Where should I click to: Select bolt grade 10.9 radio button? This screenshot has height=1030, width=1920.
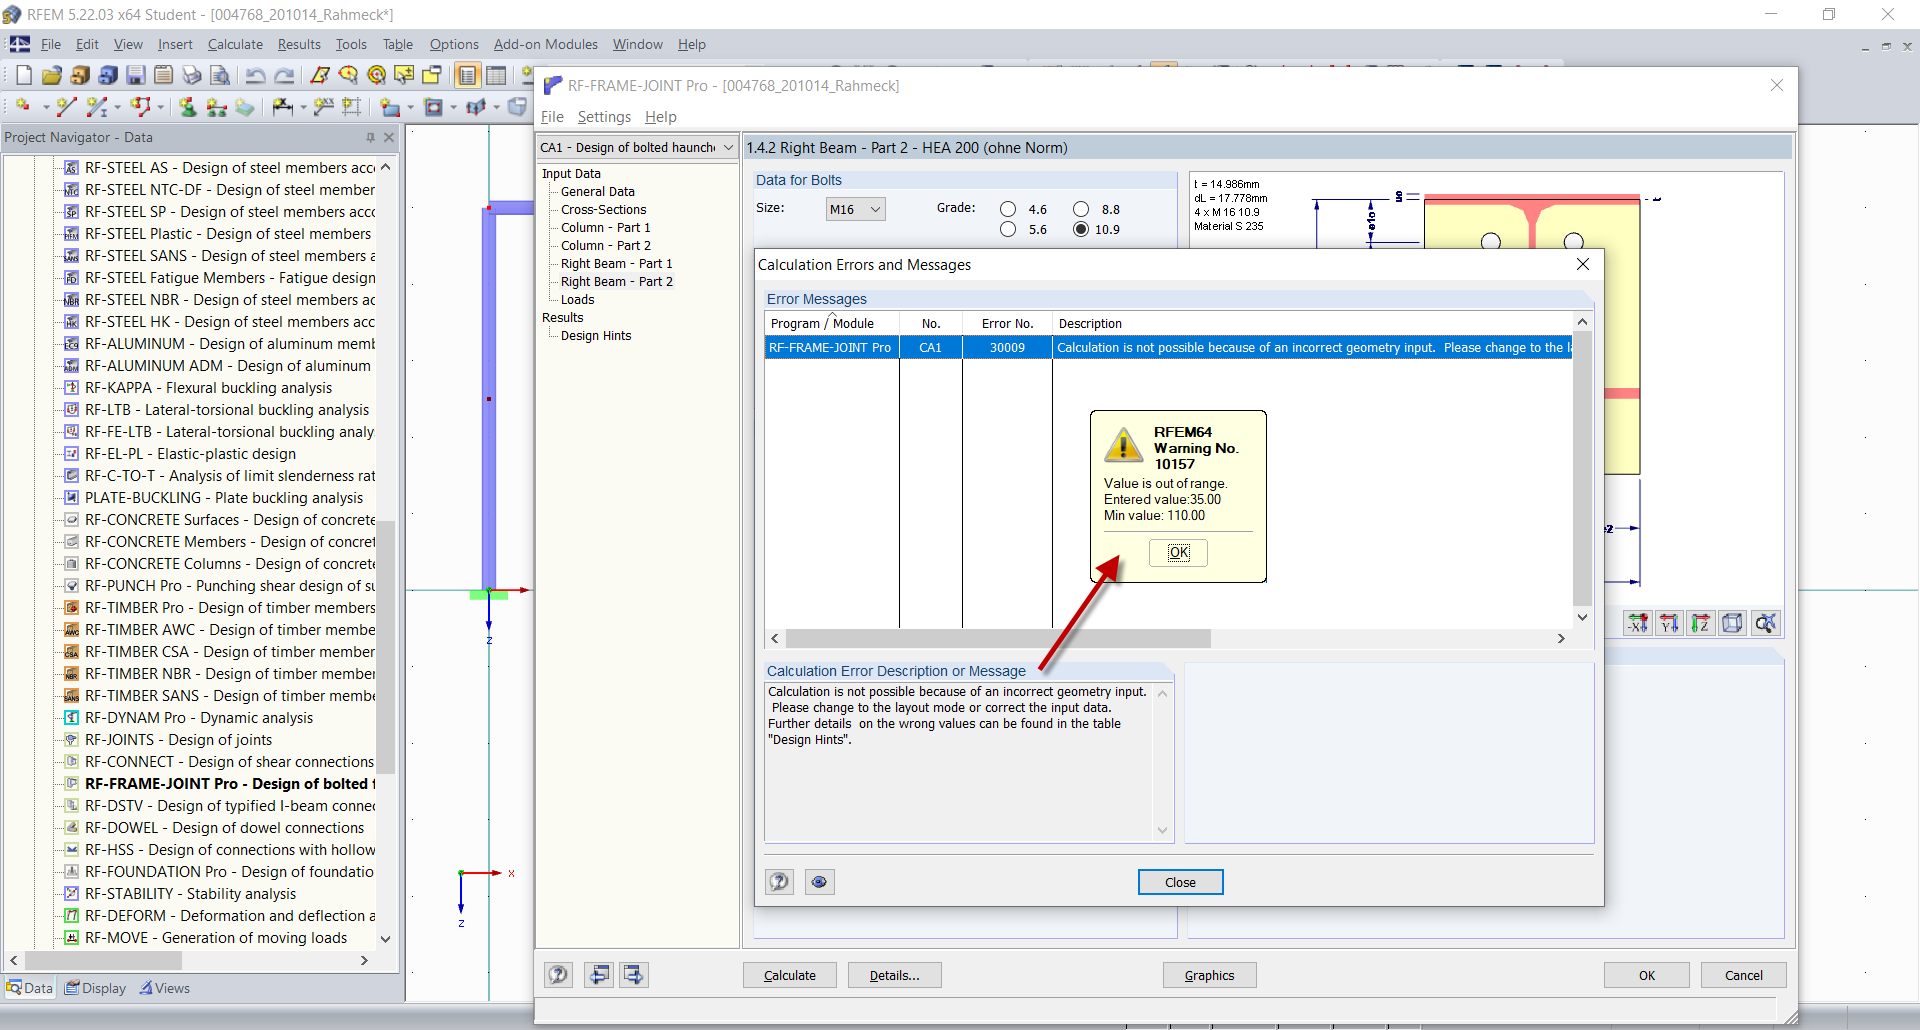pos(1081,229)
